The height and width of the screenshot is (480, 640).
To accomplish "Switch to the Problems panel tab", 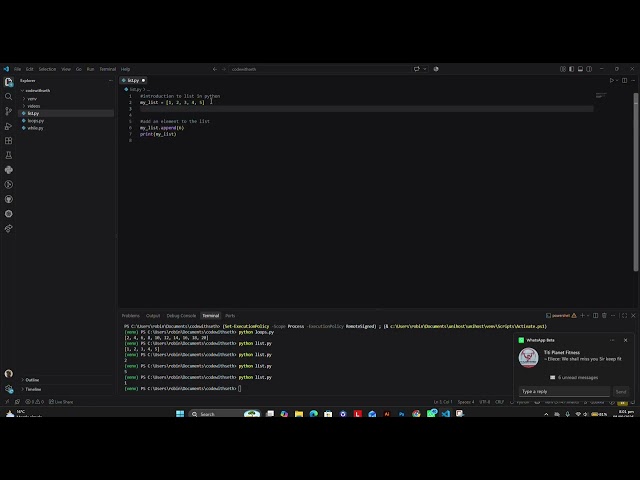I will (131, 316).
